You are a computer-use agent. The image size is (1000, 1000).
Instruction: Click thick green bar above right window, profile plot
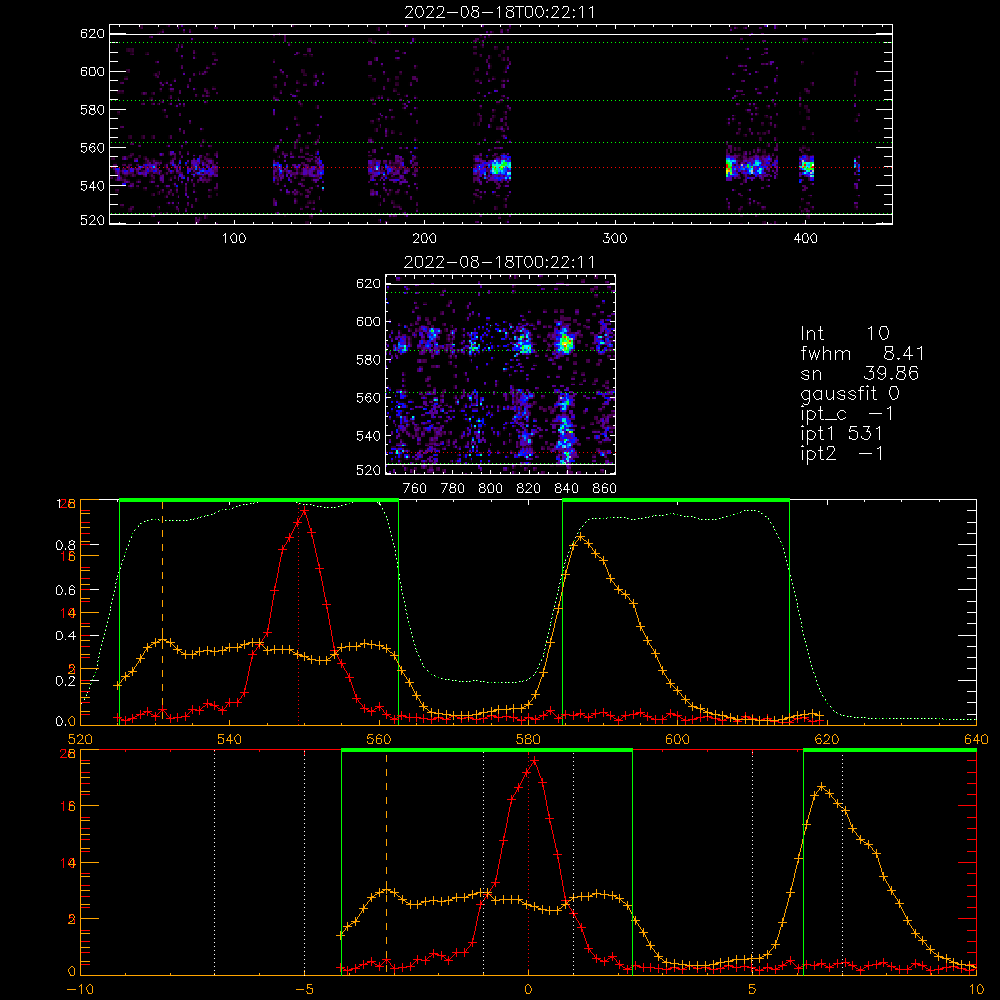(676, 500)
